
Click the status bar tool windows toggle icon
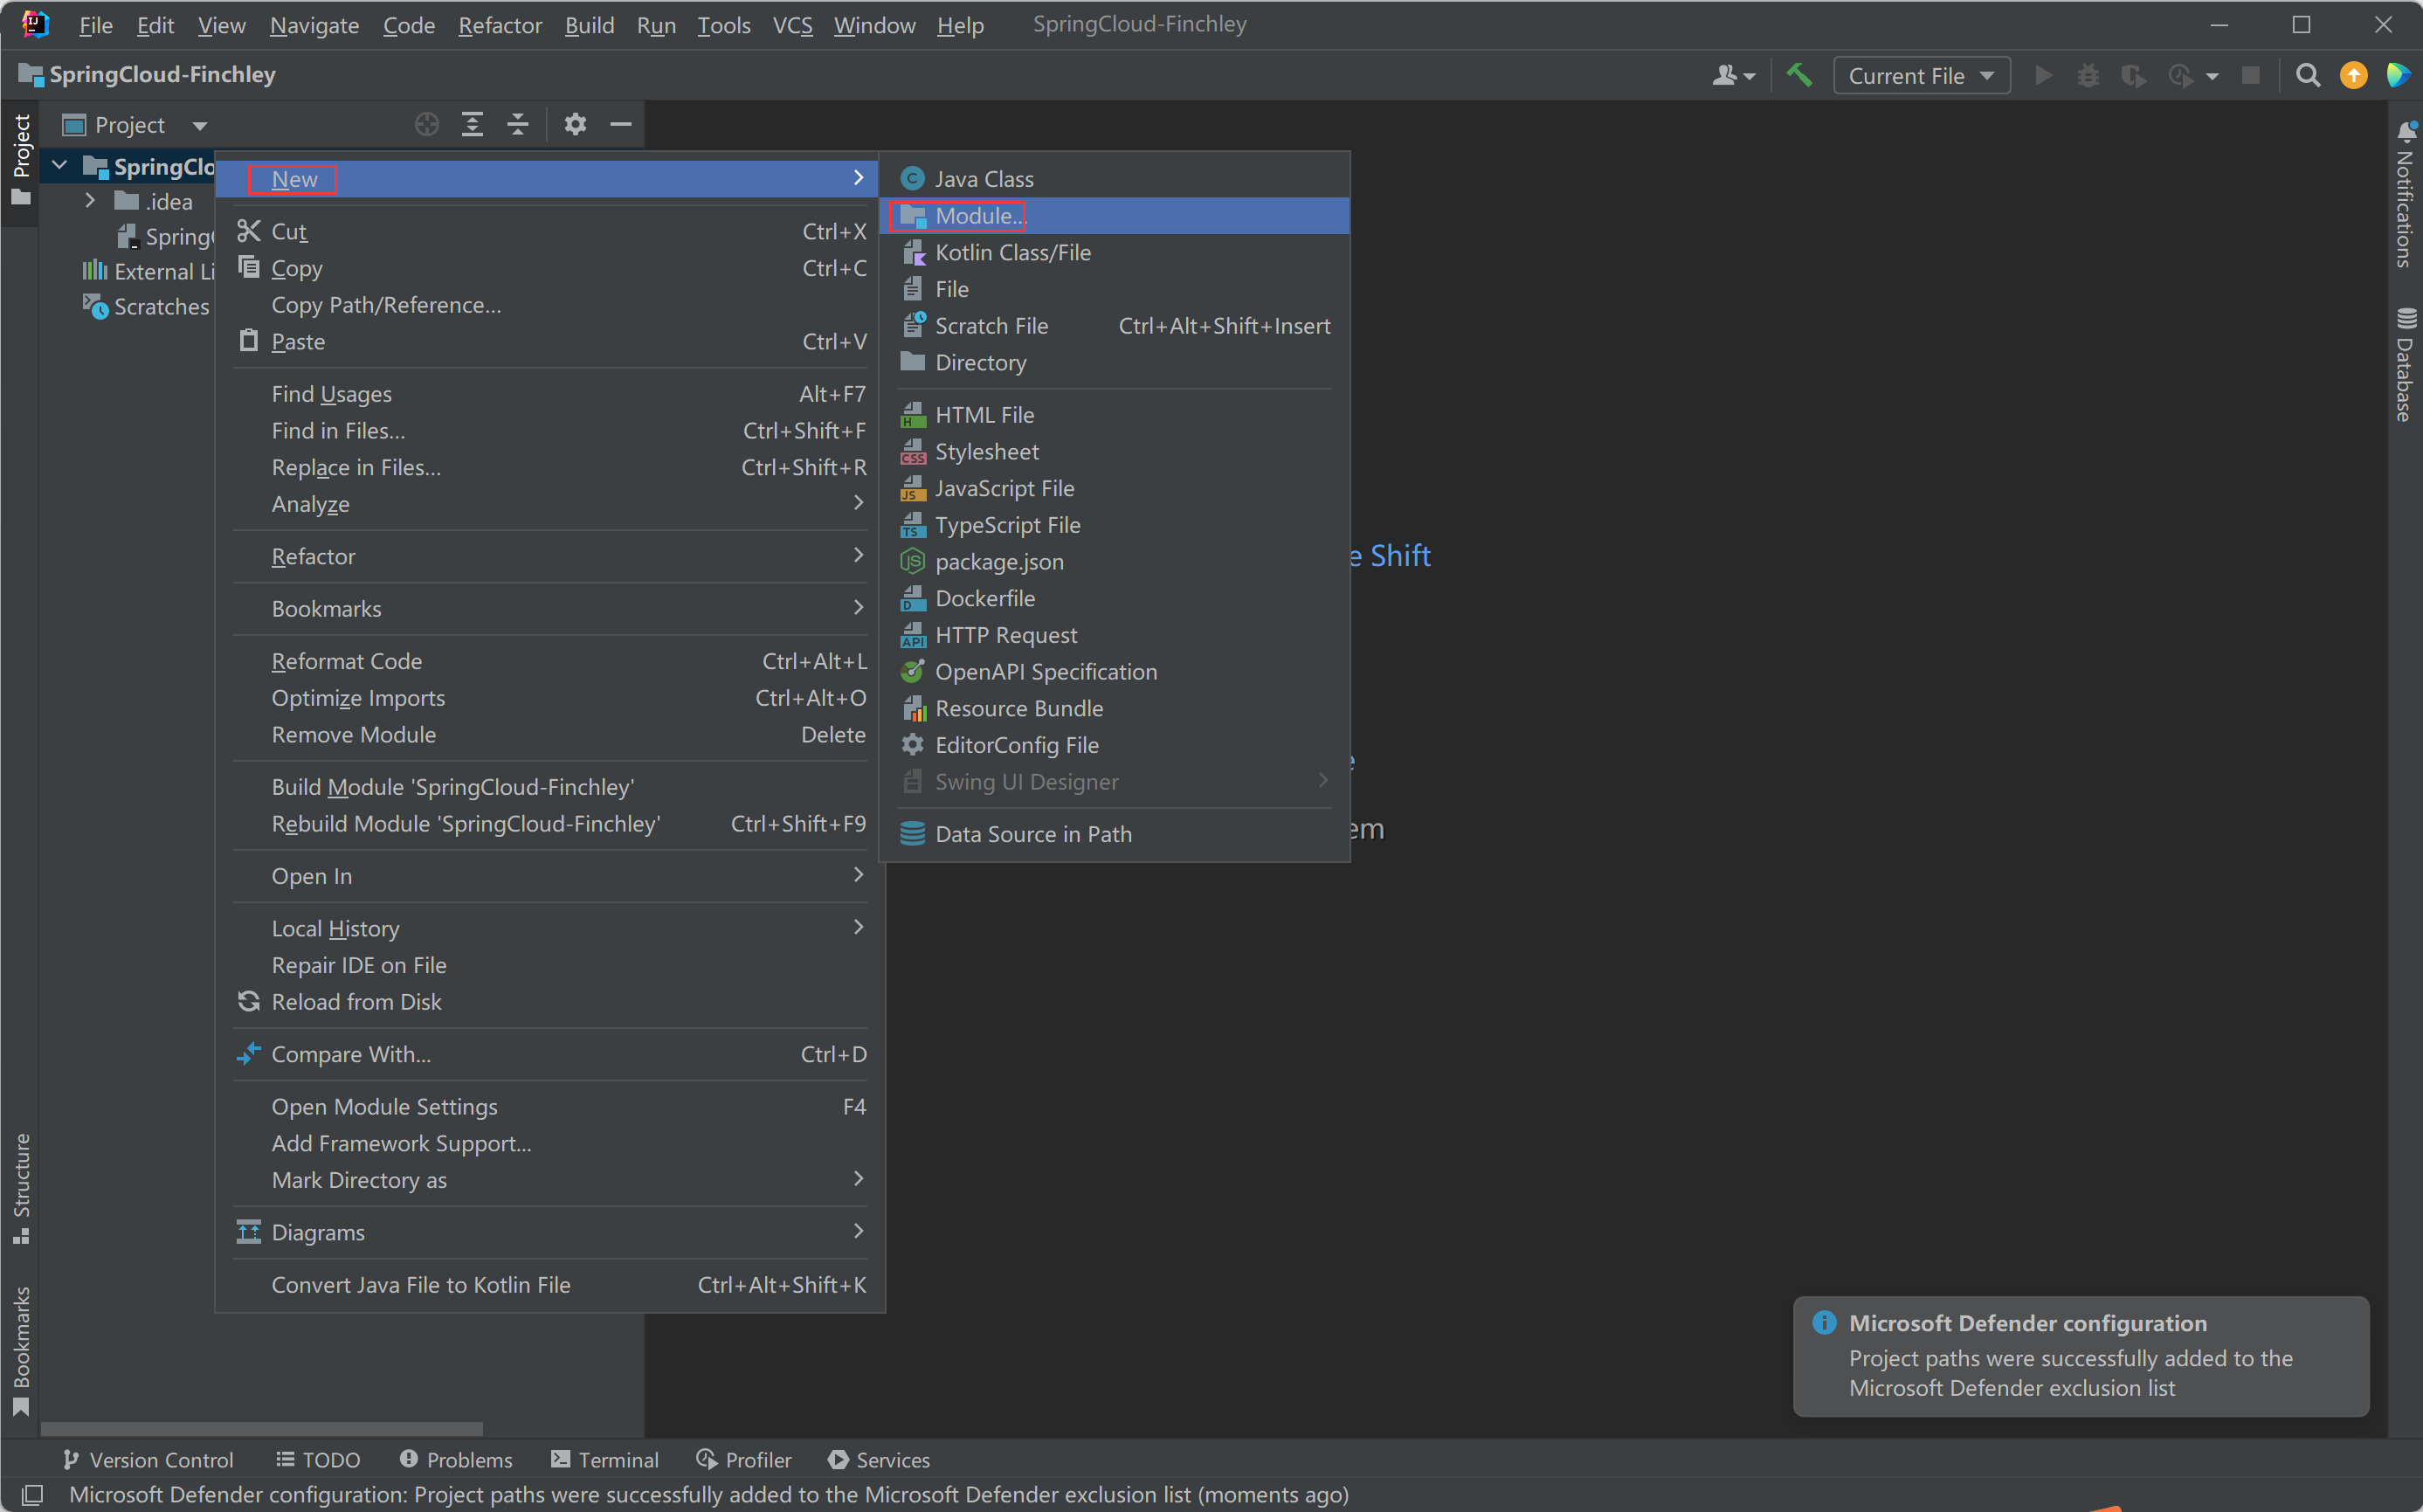pyautogui.click(x=32, y=1495)
